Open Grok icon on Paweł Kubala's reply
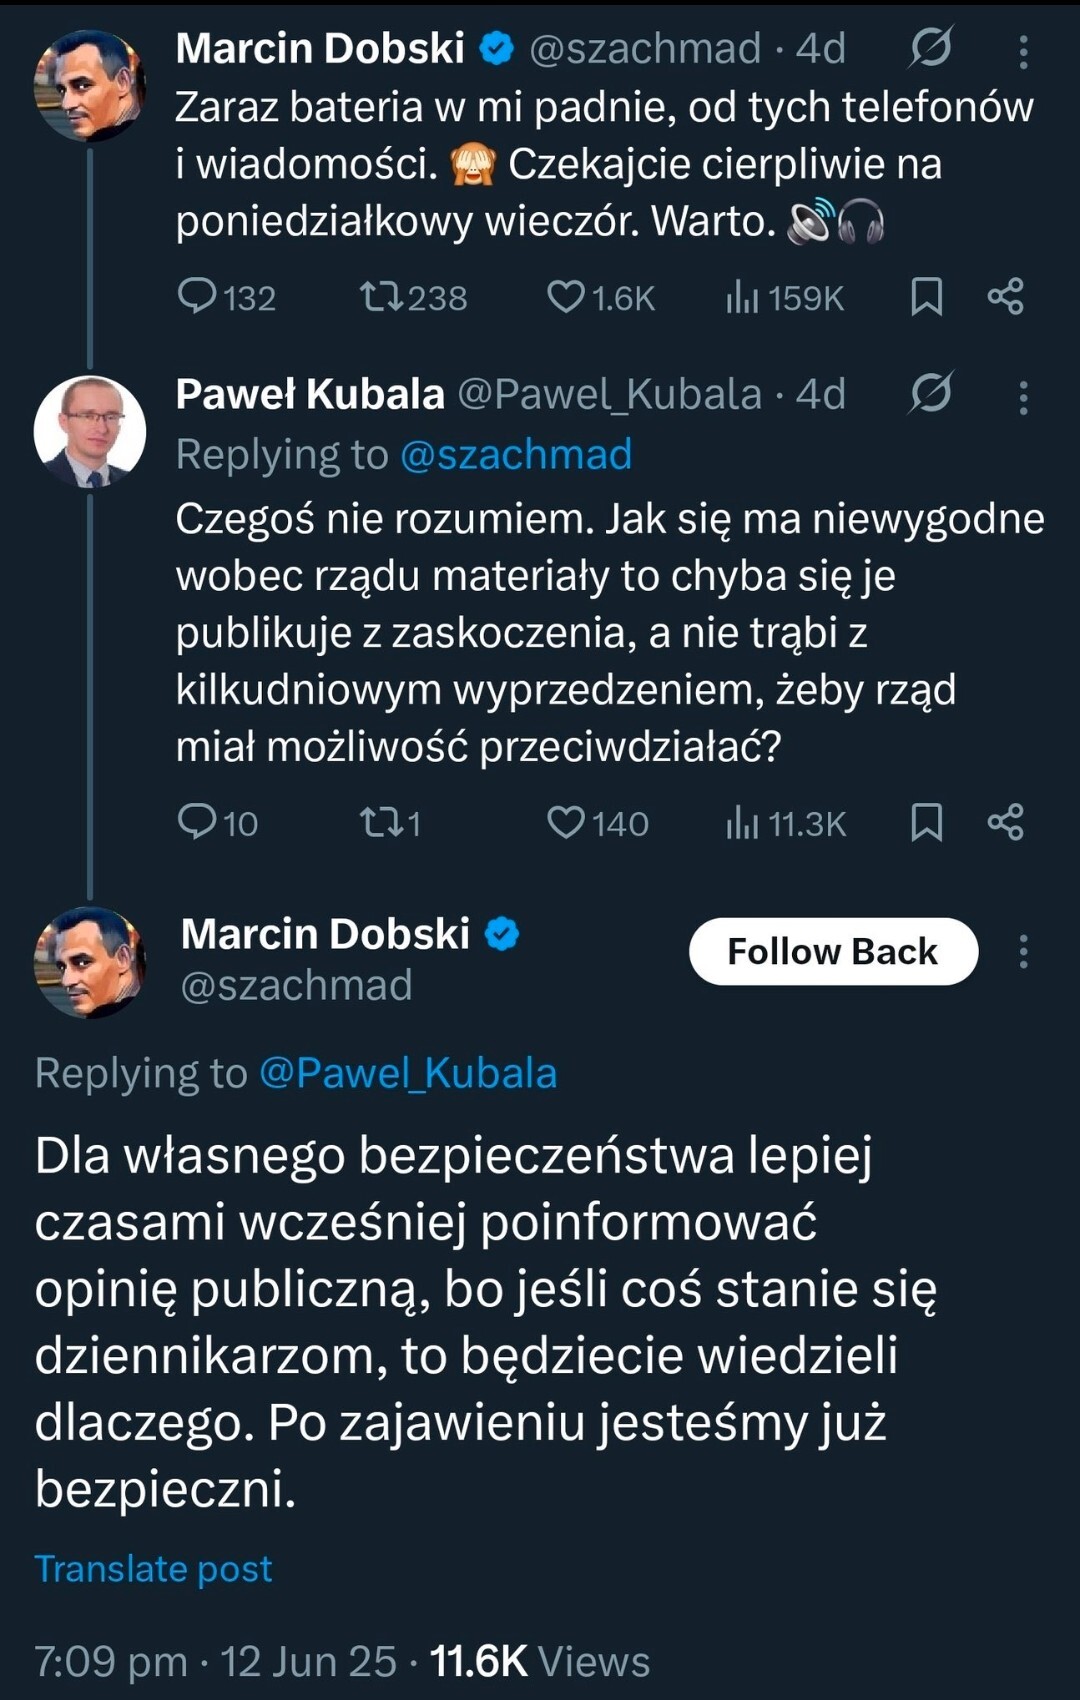 [930, 394]
